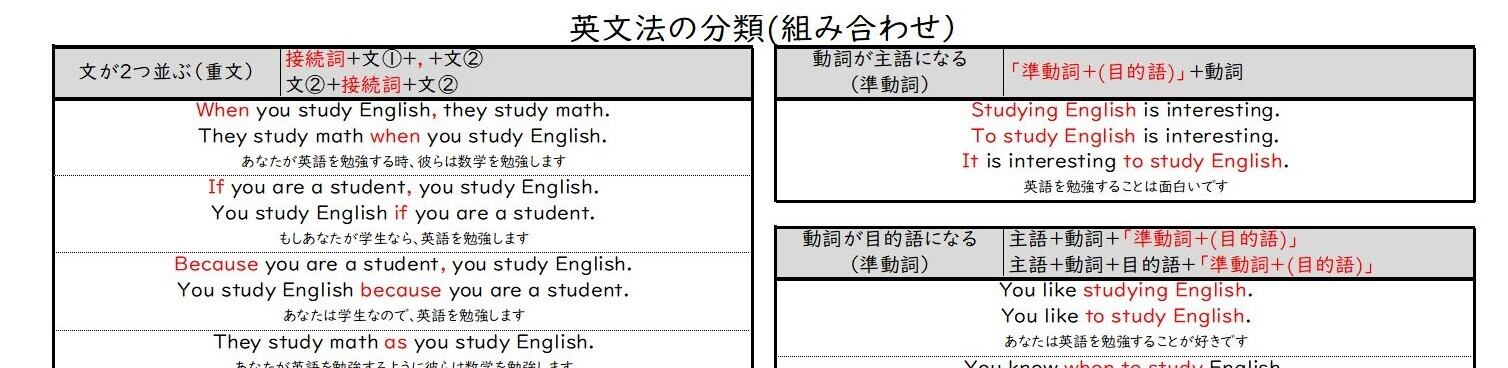This screenshot has height=368, width=1508.
Task: Click 'Studying English is interesting.' line
Action: (x=1125, y=110)
